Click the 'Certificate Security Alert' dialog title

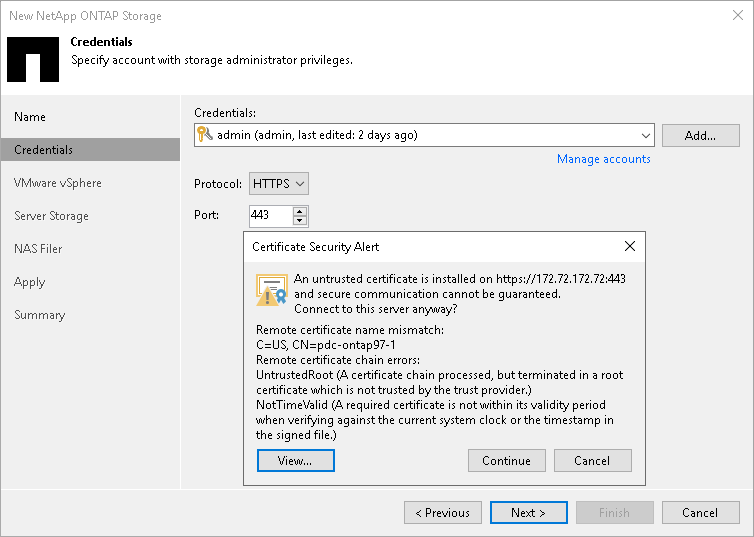[315, 247]
